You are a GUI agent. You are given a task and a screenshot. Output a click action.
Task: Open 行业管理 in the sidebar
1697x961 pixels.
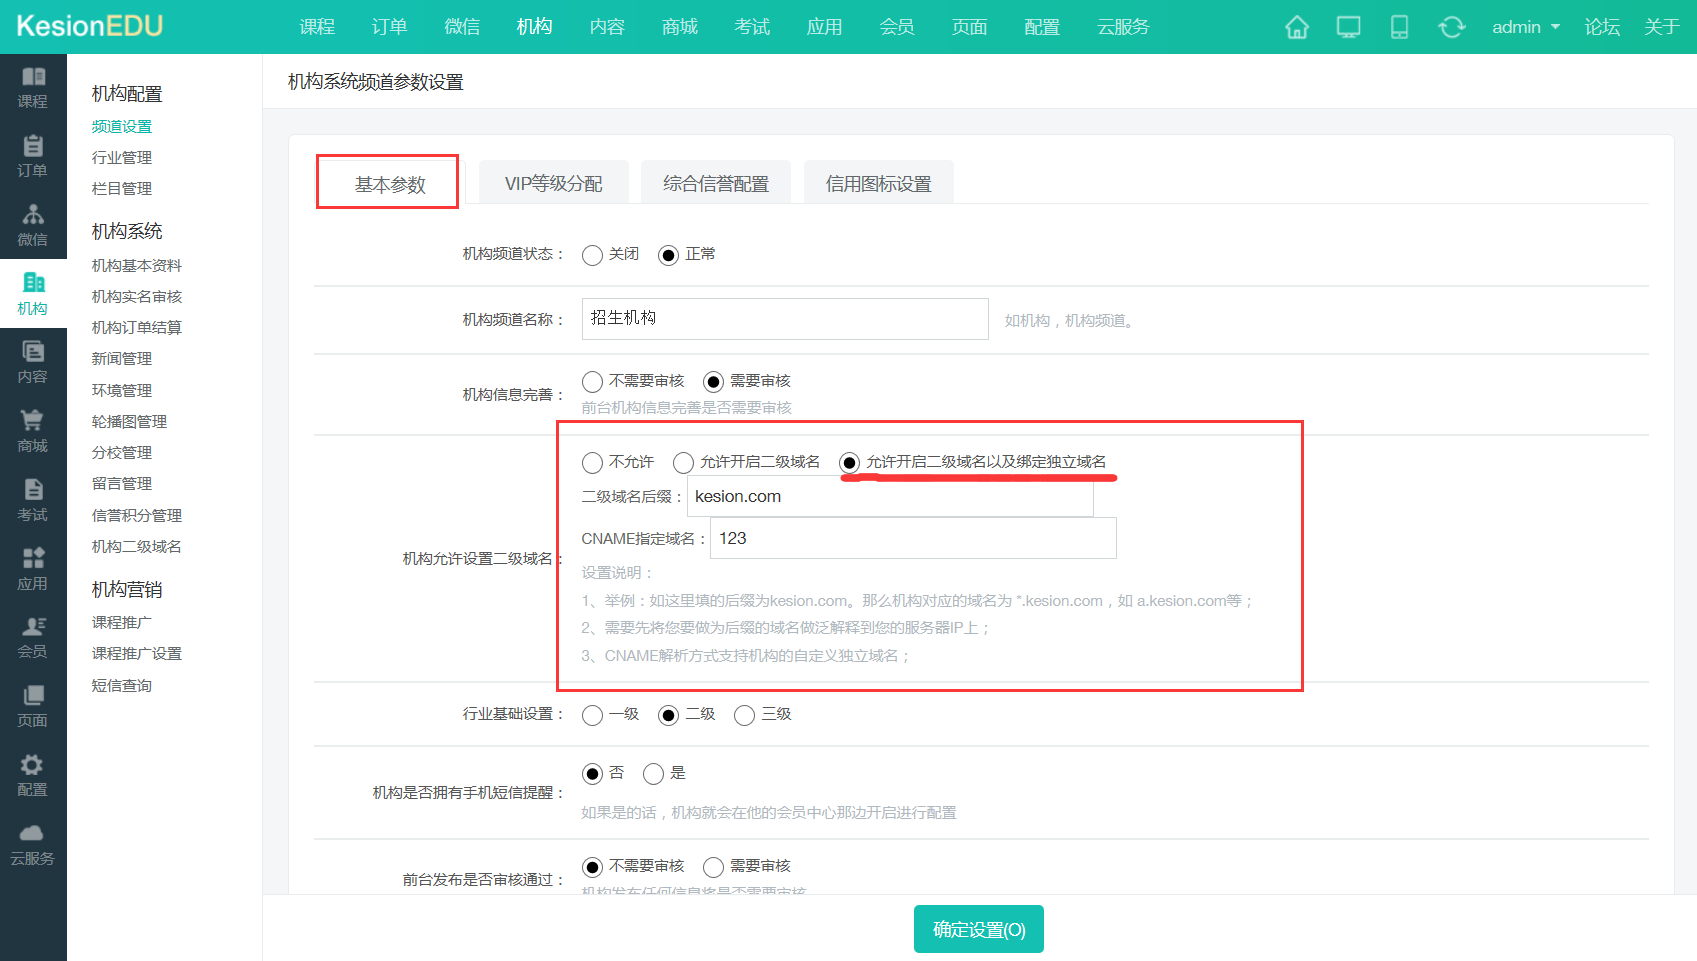coord(121,157)
